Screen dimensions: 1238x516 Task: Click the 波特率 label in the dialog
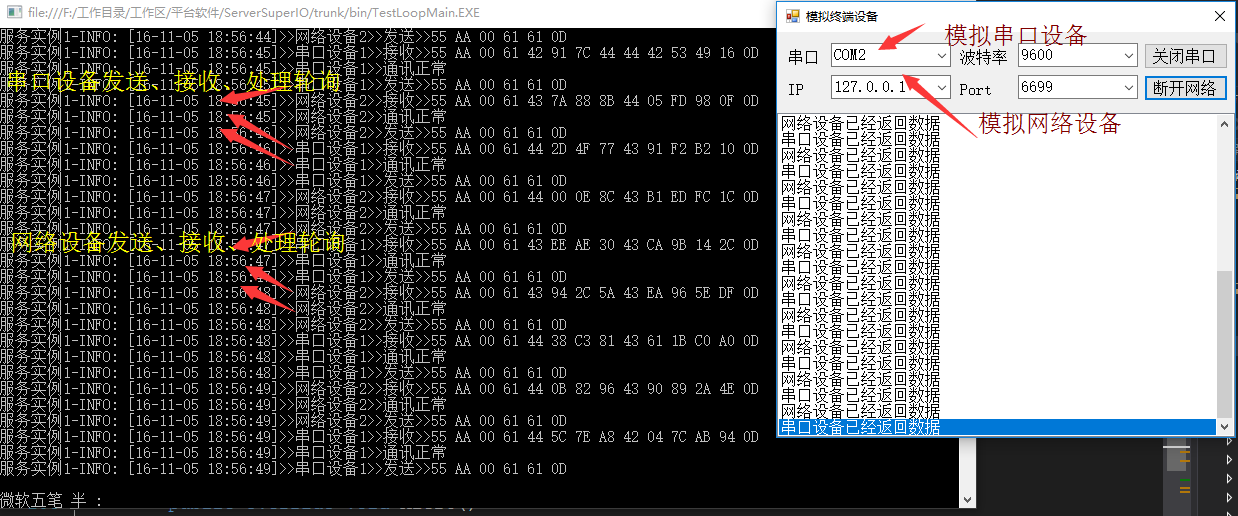(x=983, y=57)
